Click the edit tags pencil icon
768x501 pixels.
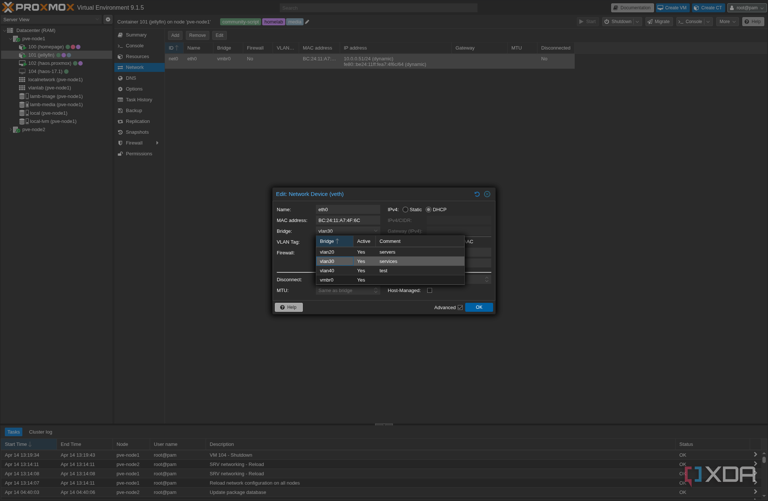pyautogui.click(x=307, y=22)
